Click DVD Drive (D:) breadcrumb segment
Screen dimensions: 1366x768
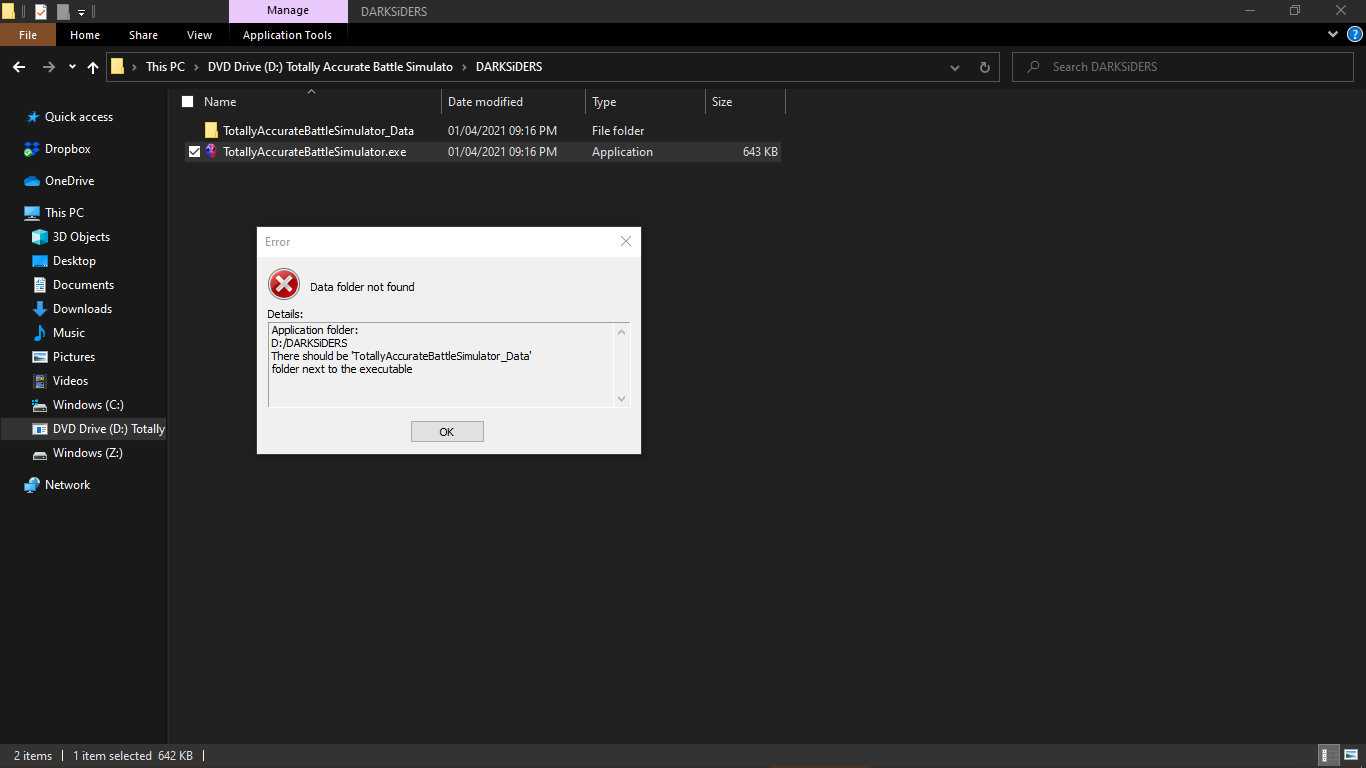[330, 67]
